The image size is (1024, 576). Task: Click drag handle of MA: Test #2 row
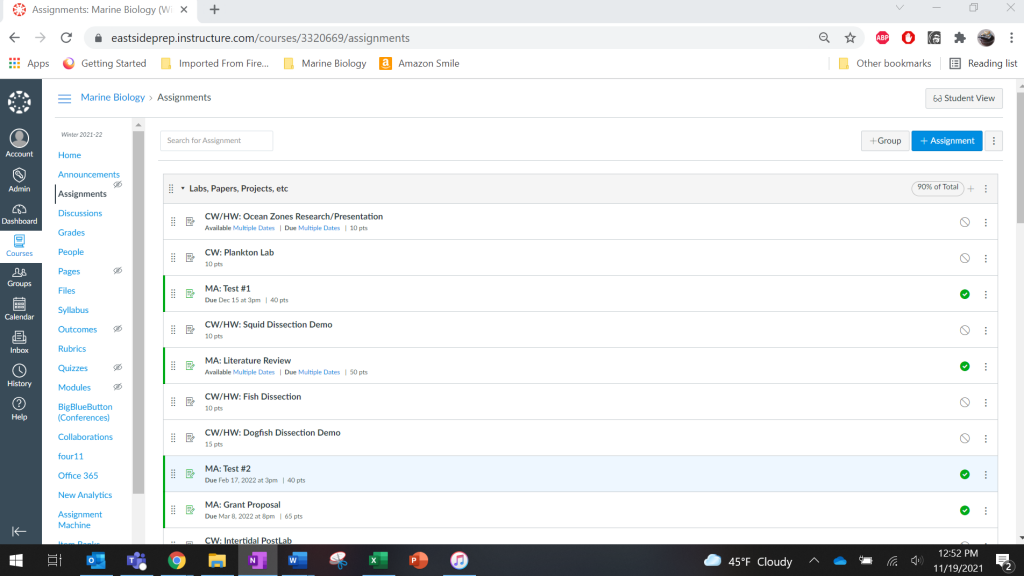coord(173,473)
